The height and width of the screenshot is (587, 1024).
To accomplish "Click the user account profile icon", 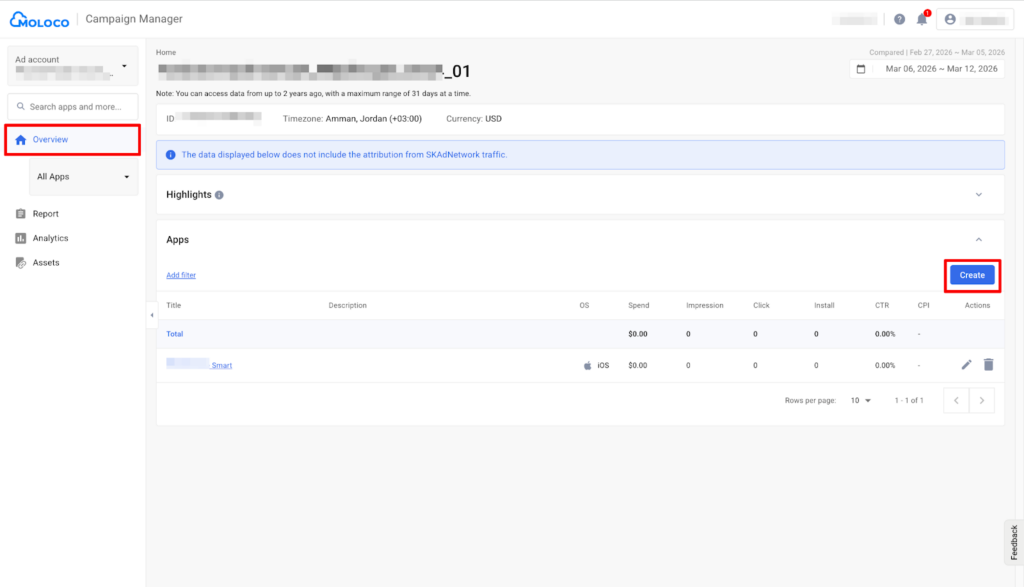I will click(x=950, y=19).
